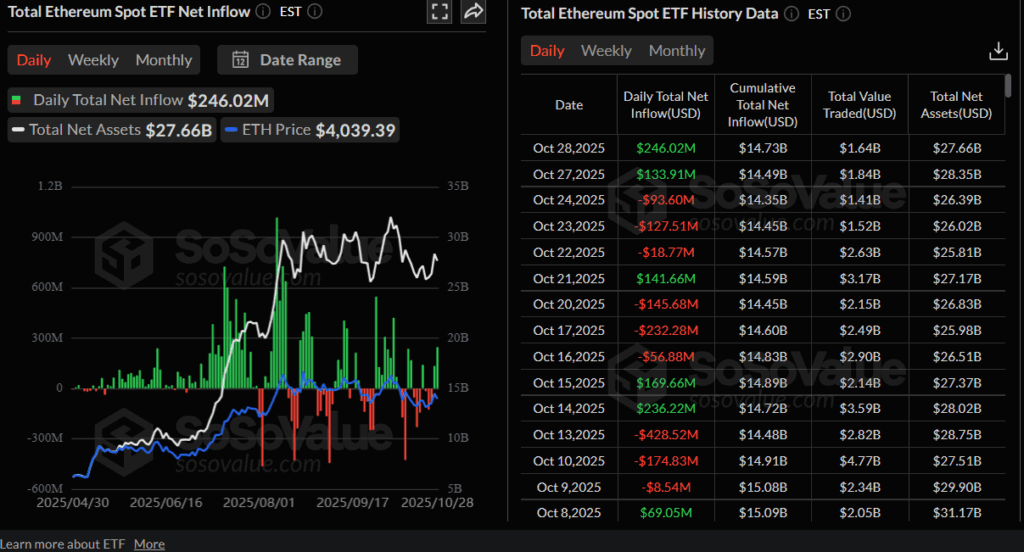Click the share arrow icon
Image resolution: width=1024 pixels, height=552 pixels.
click(x=473, y=12)
